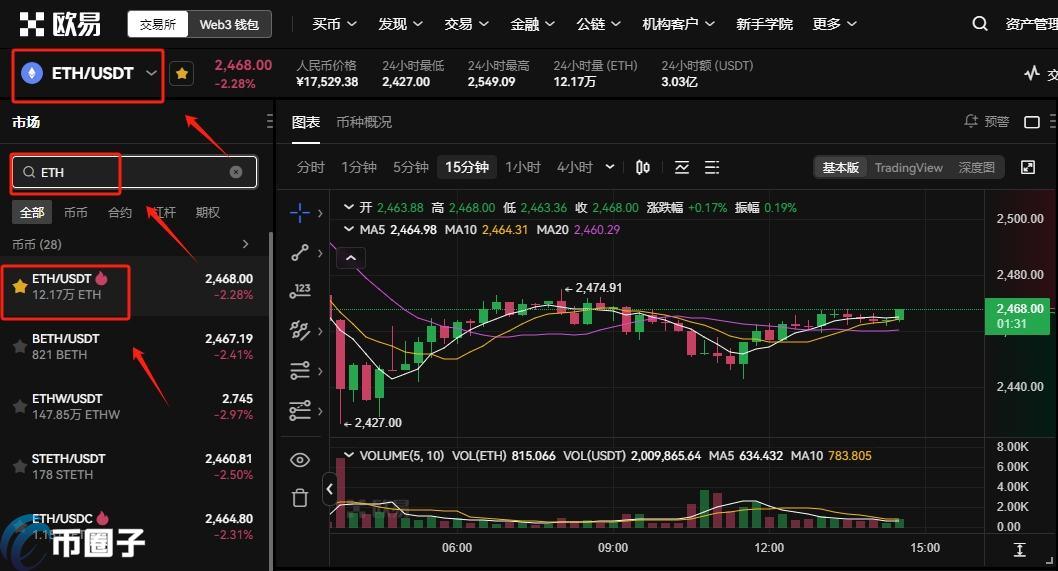Select the 币币 market filter tab

coord(76,213)
